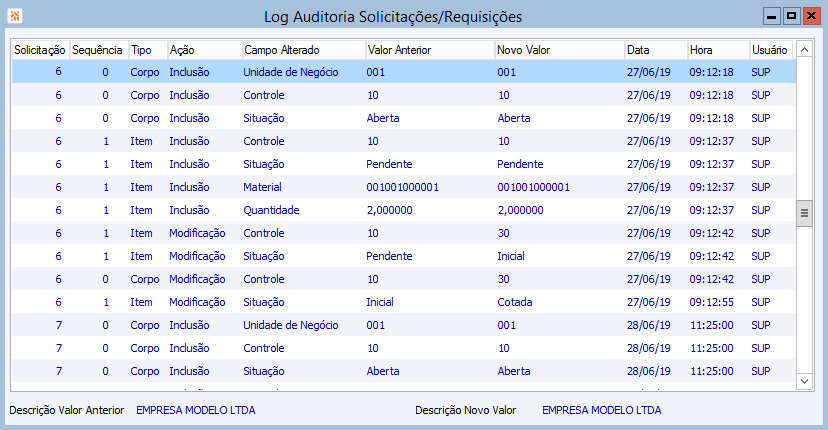This screenshot has width=828, height=430.
Task: Click the Novo Valor column header
Action: (559, 50)
